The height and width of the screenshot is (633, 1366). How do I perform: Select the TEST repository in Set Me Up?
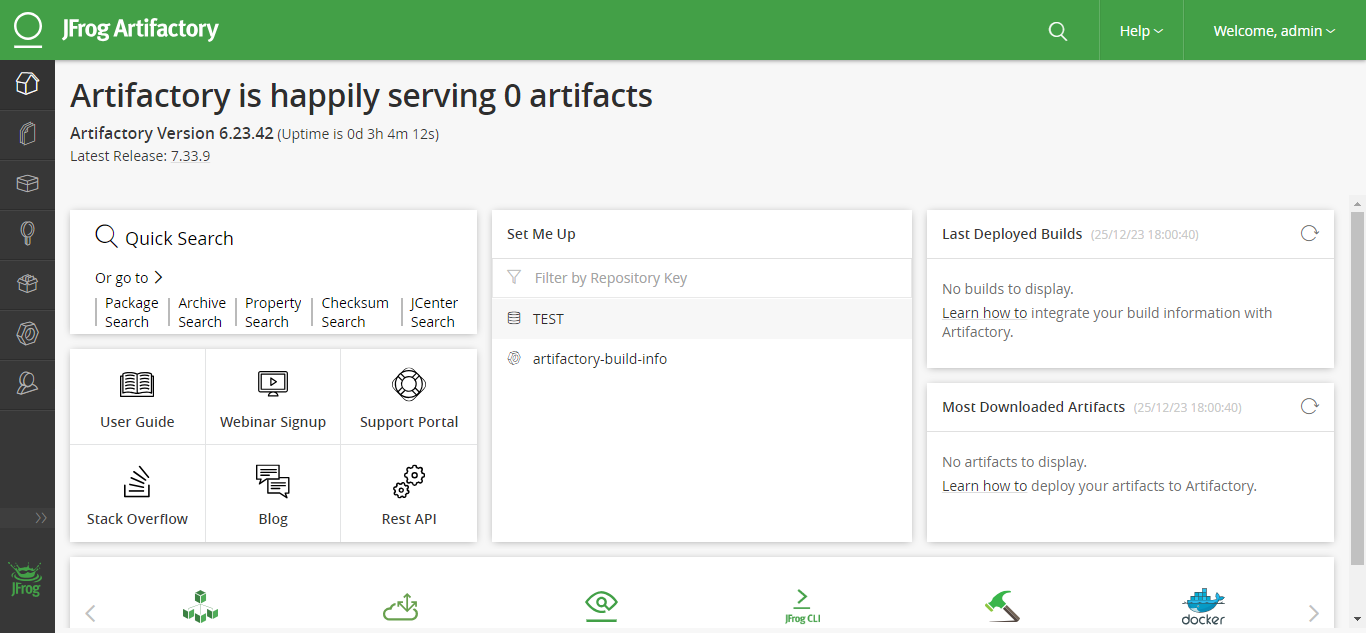(x=548, y=319)
